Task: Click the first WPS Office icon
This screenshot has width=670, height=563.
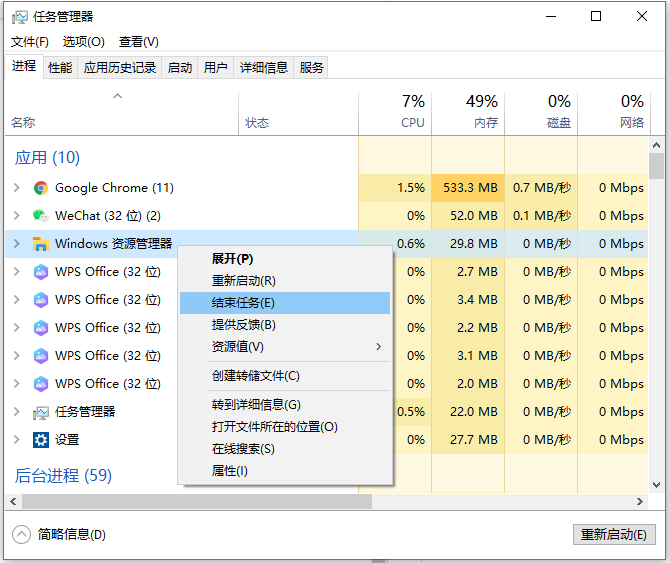Action: [x=41, y=272]
